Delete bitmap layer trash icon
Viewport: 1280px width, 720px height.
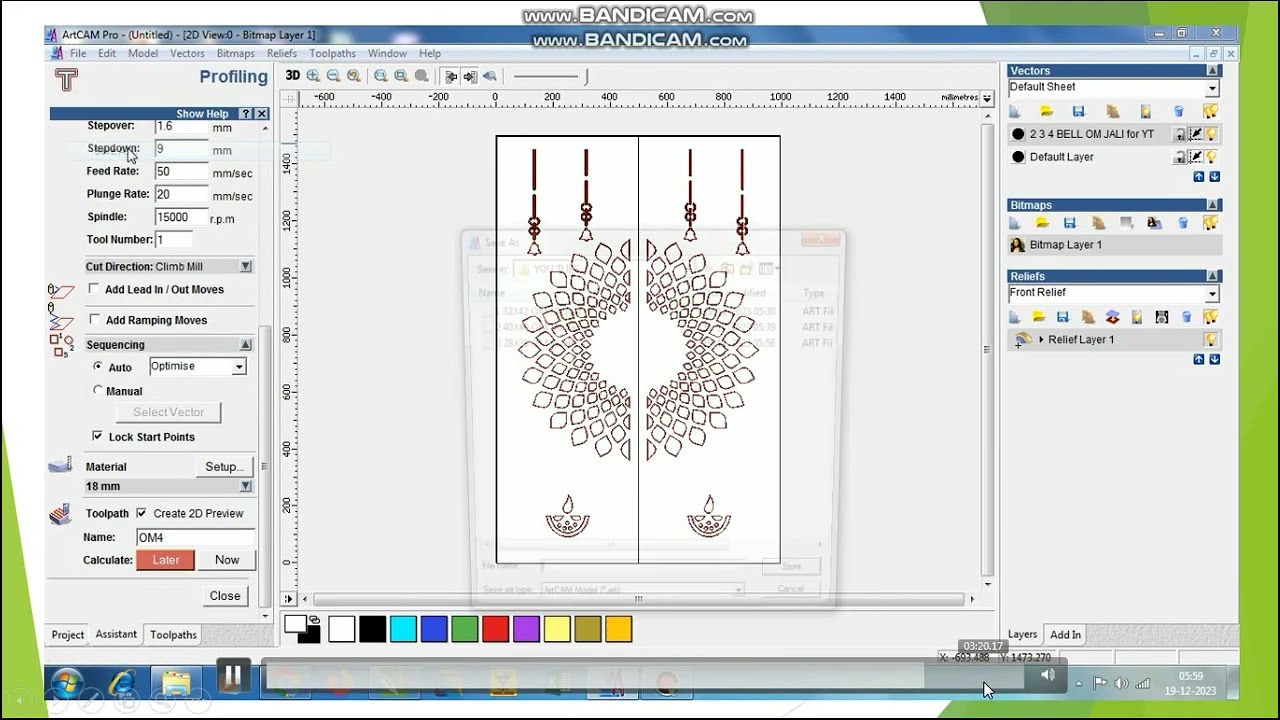[1183, 223]
